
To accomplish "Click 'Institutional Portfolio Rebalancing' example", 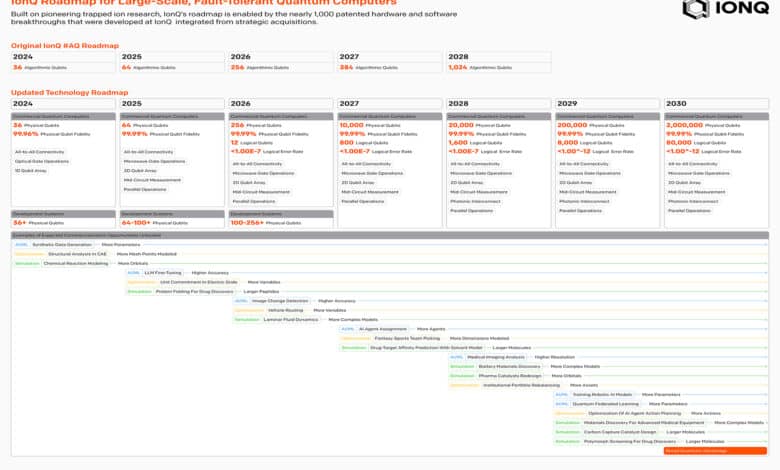I will click(x=521, y=385).
